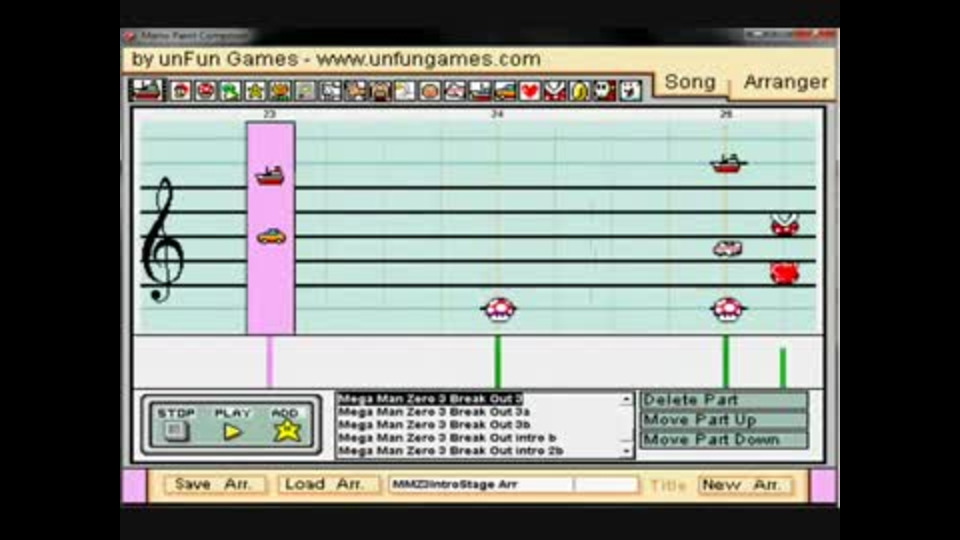The width and height of the screenshot is (960, 540).
Task: Click the car note in highlighted column
Action: coord(271,236)
